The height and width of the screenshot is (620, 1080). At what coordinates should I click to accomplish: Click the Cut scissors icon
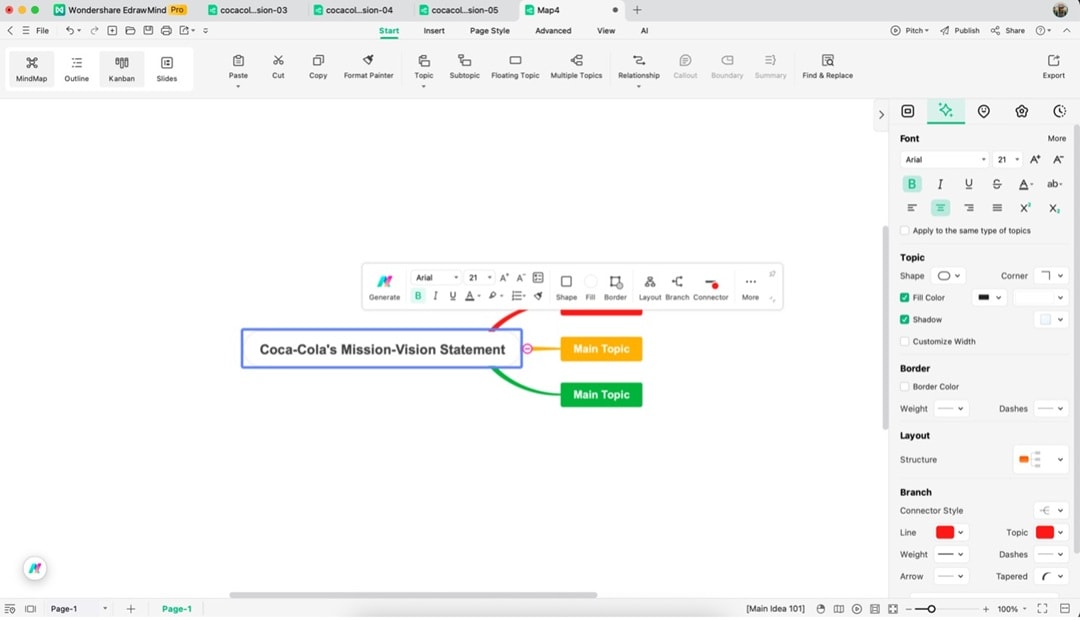pyautogui.click(x=278, y=61)
